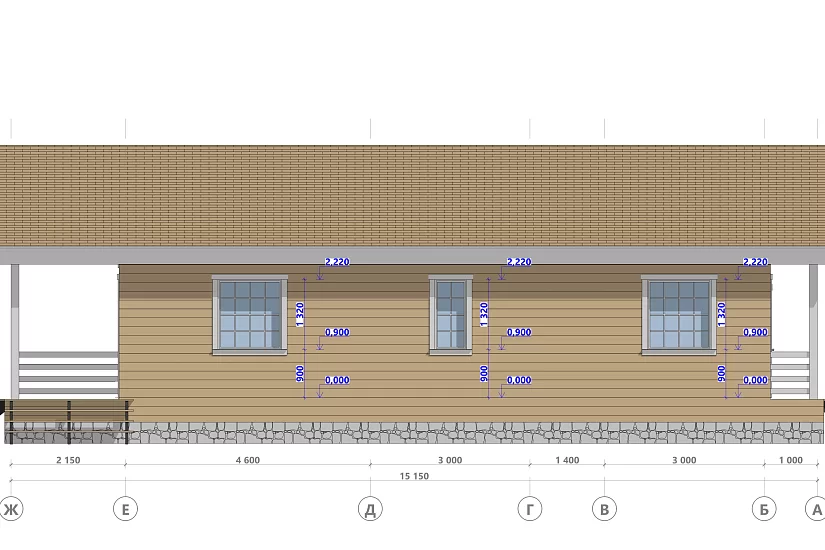Select vertical 1 320 dimension beside narrow middle window
The height and width of the screenshot is (550, 825).
(484, 314)
